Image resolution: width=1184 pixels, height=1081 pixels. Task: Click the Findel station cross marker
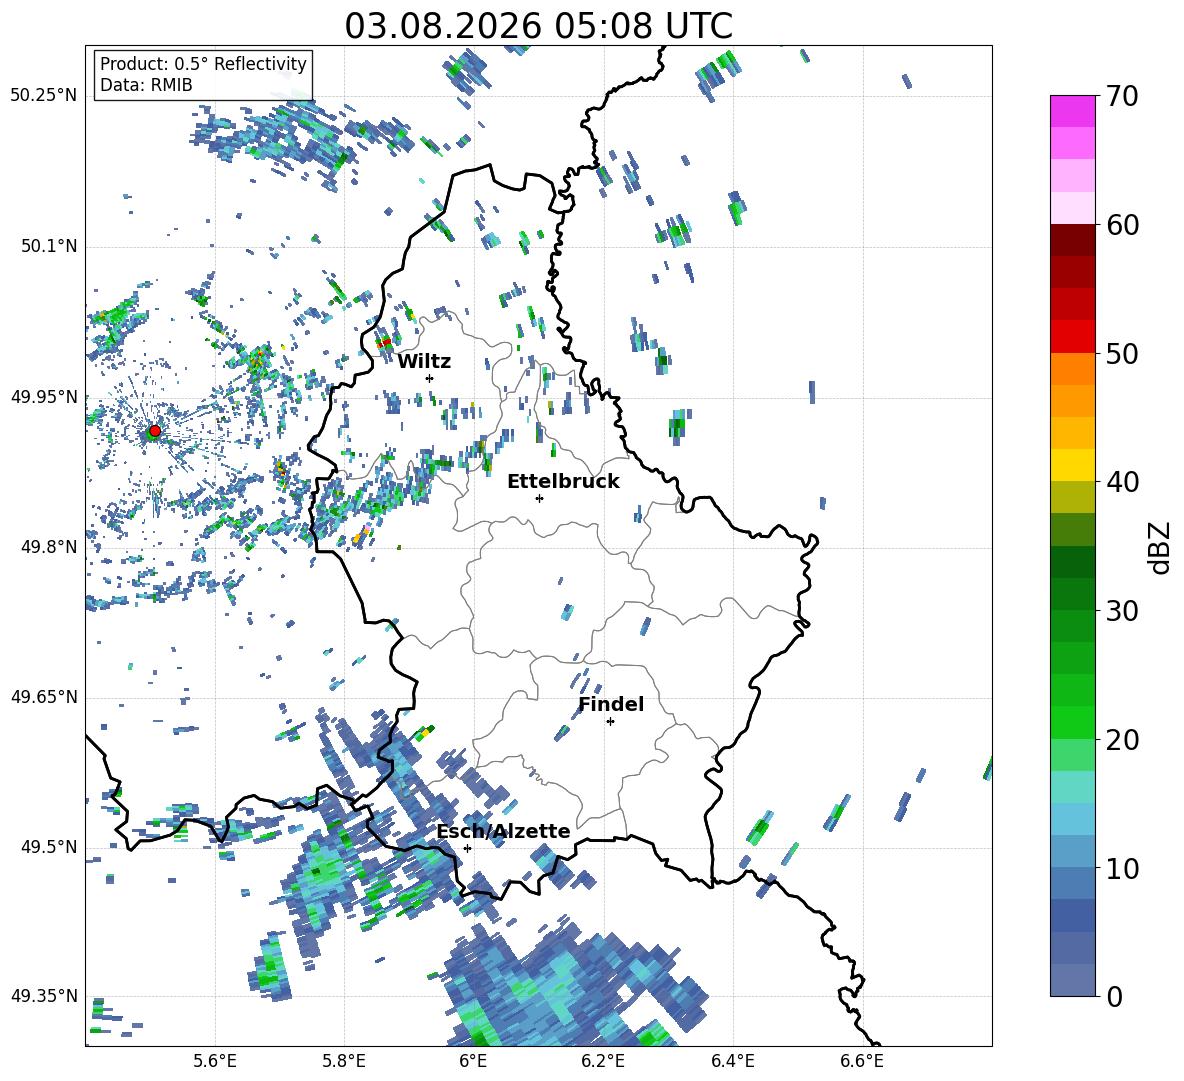pos(610,722)
